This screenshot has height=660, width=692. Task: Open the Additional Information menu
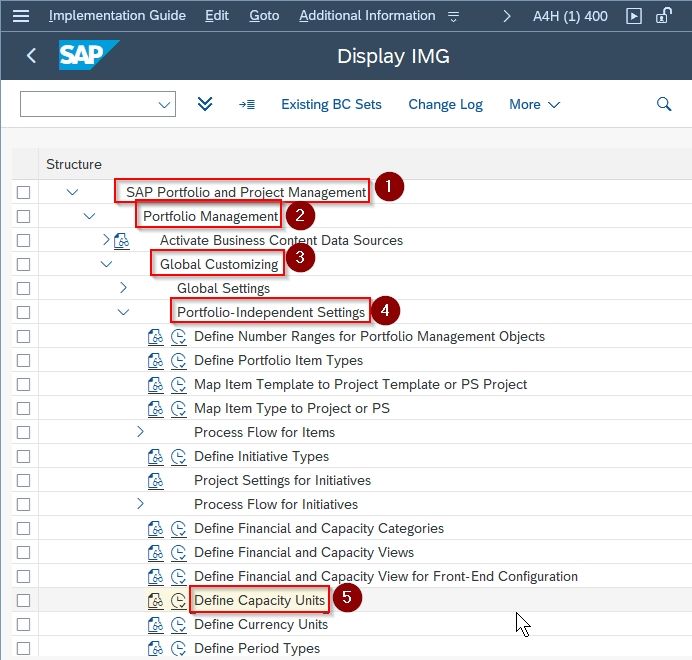pos(367,16)
